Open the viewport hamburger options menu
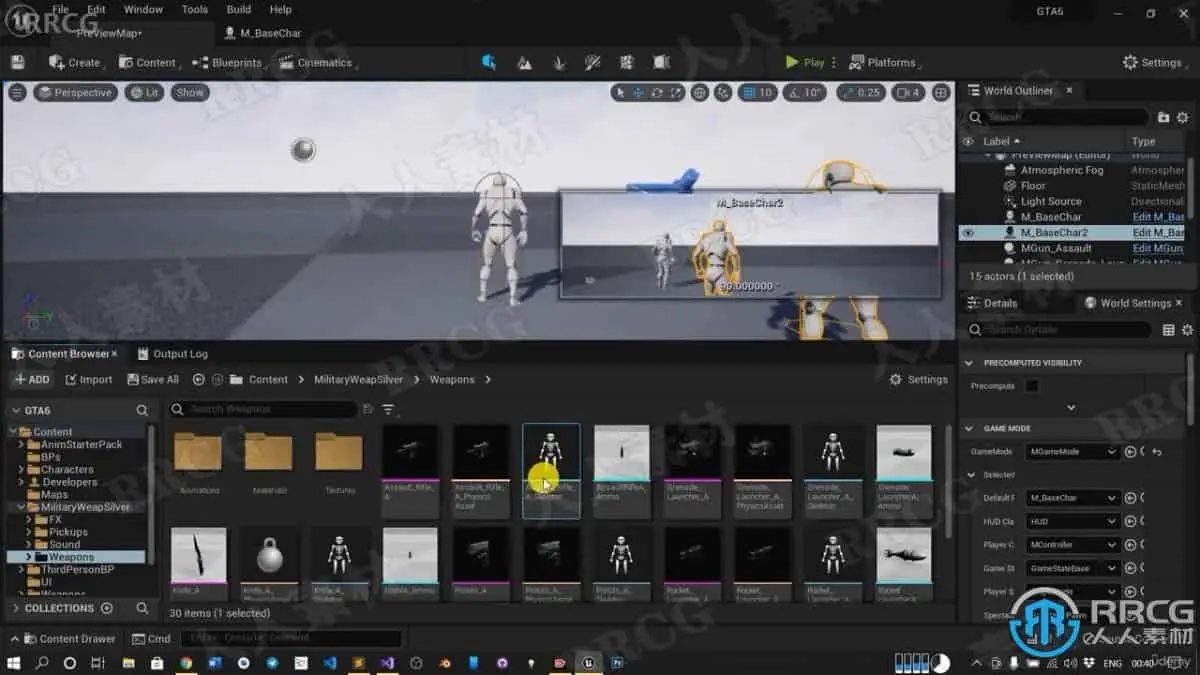The image size is (1200, 675). 16,92
